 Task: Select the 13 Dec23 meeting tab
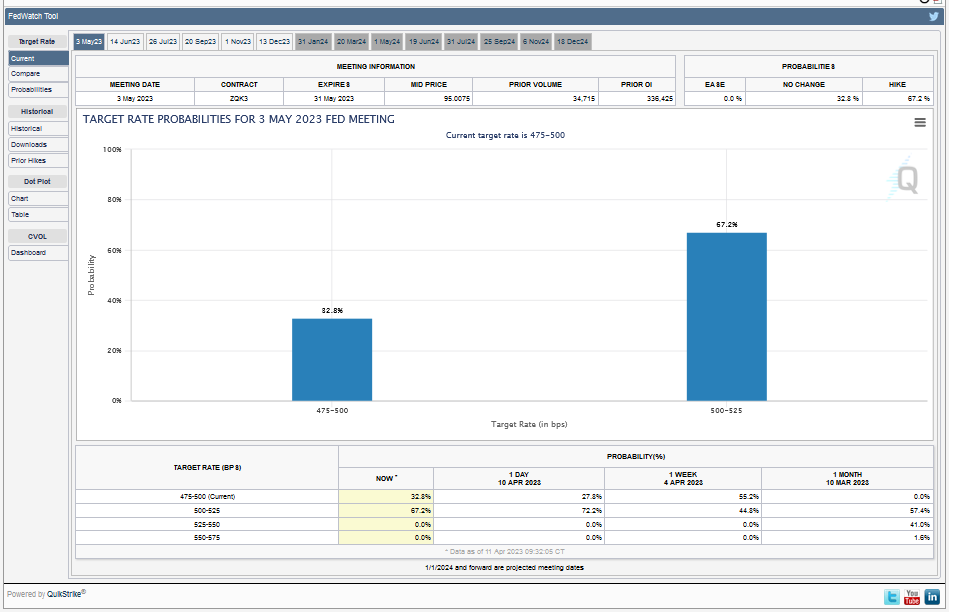[274, 42]
